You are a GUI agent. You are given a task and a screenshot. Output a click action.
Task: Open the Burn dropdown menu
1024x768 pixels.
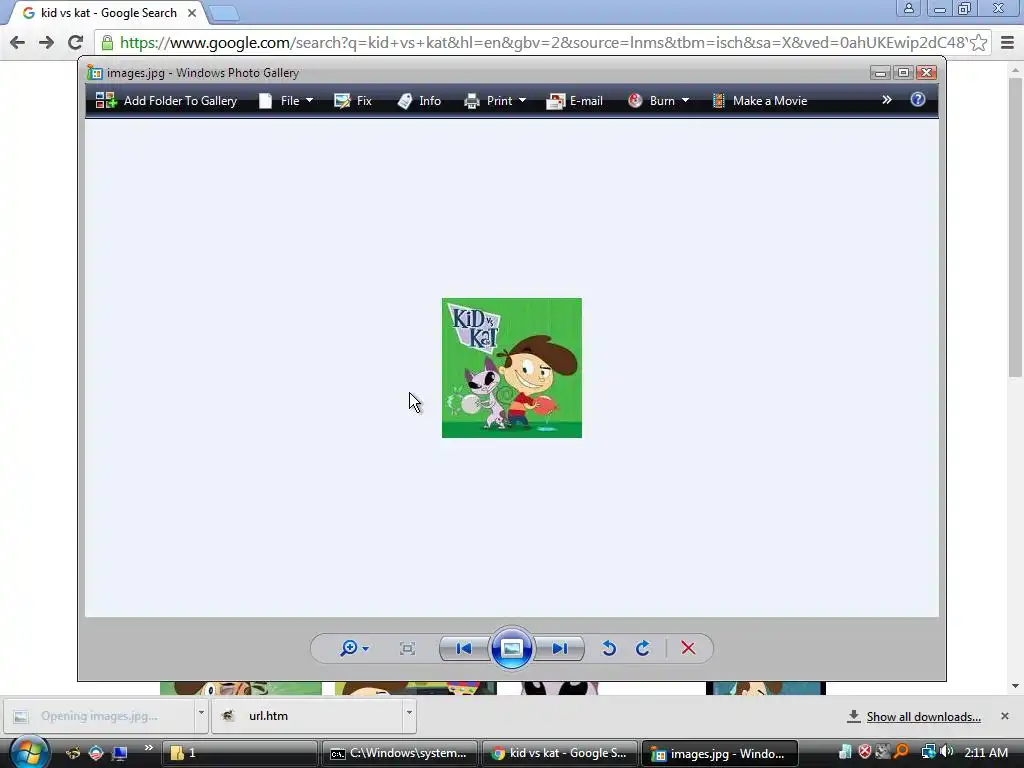point(658,101)
